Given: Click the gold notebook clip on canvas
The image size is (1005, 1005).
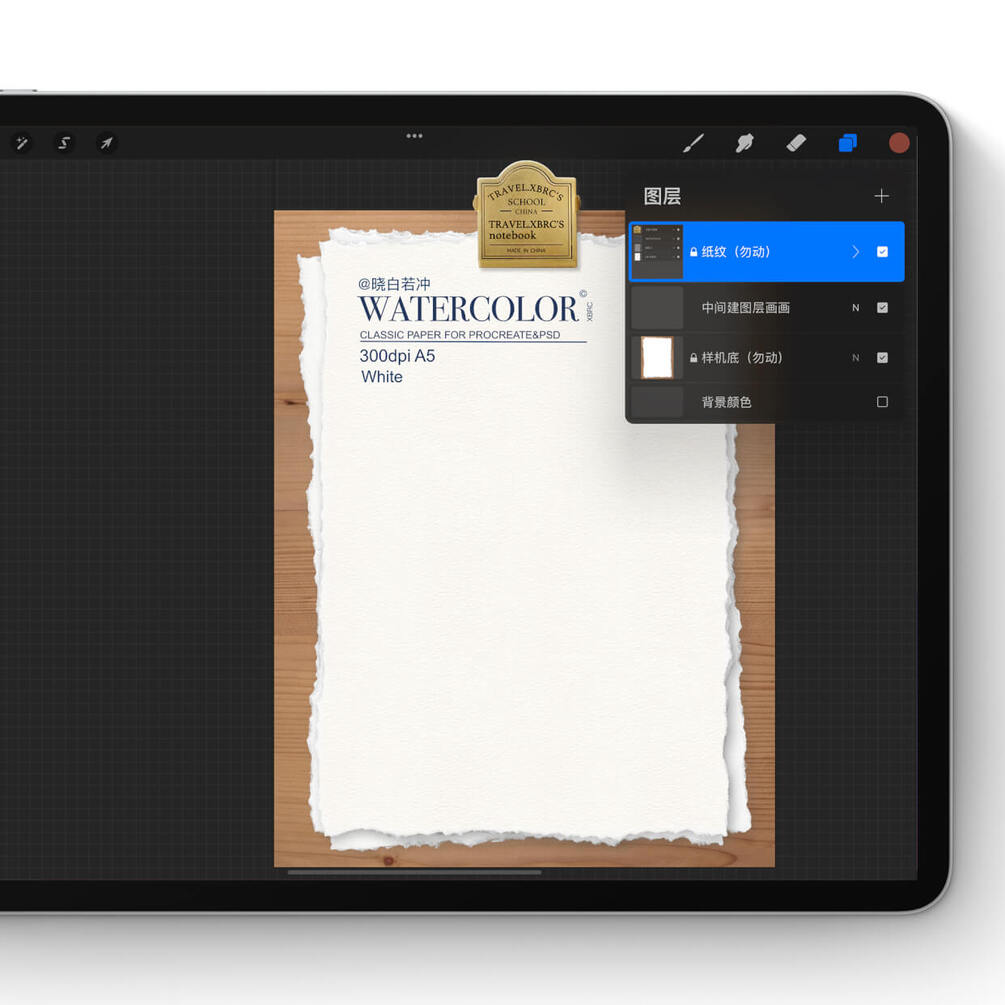Looking at the screenshot, I should pos(527,215).
